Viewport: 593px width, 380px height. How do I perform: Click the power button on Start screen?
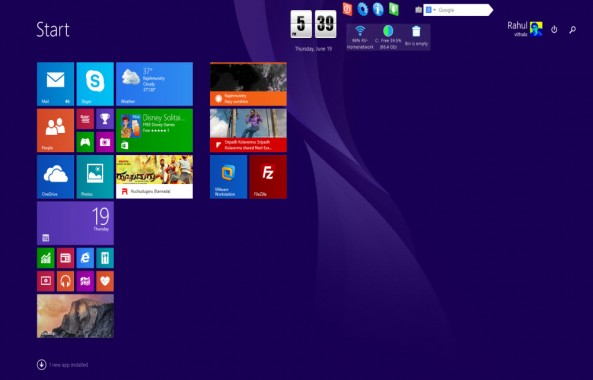554,29
